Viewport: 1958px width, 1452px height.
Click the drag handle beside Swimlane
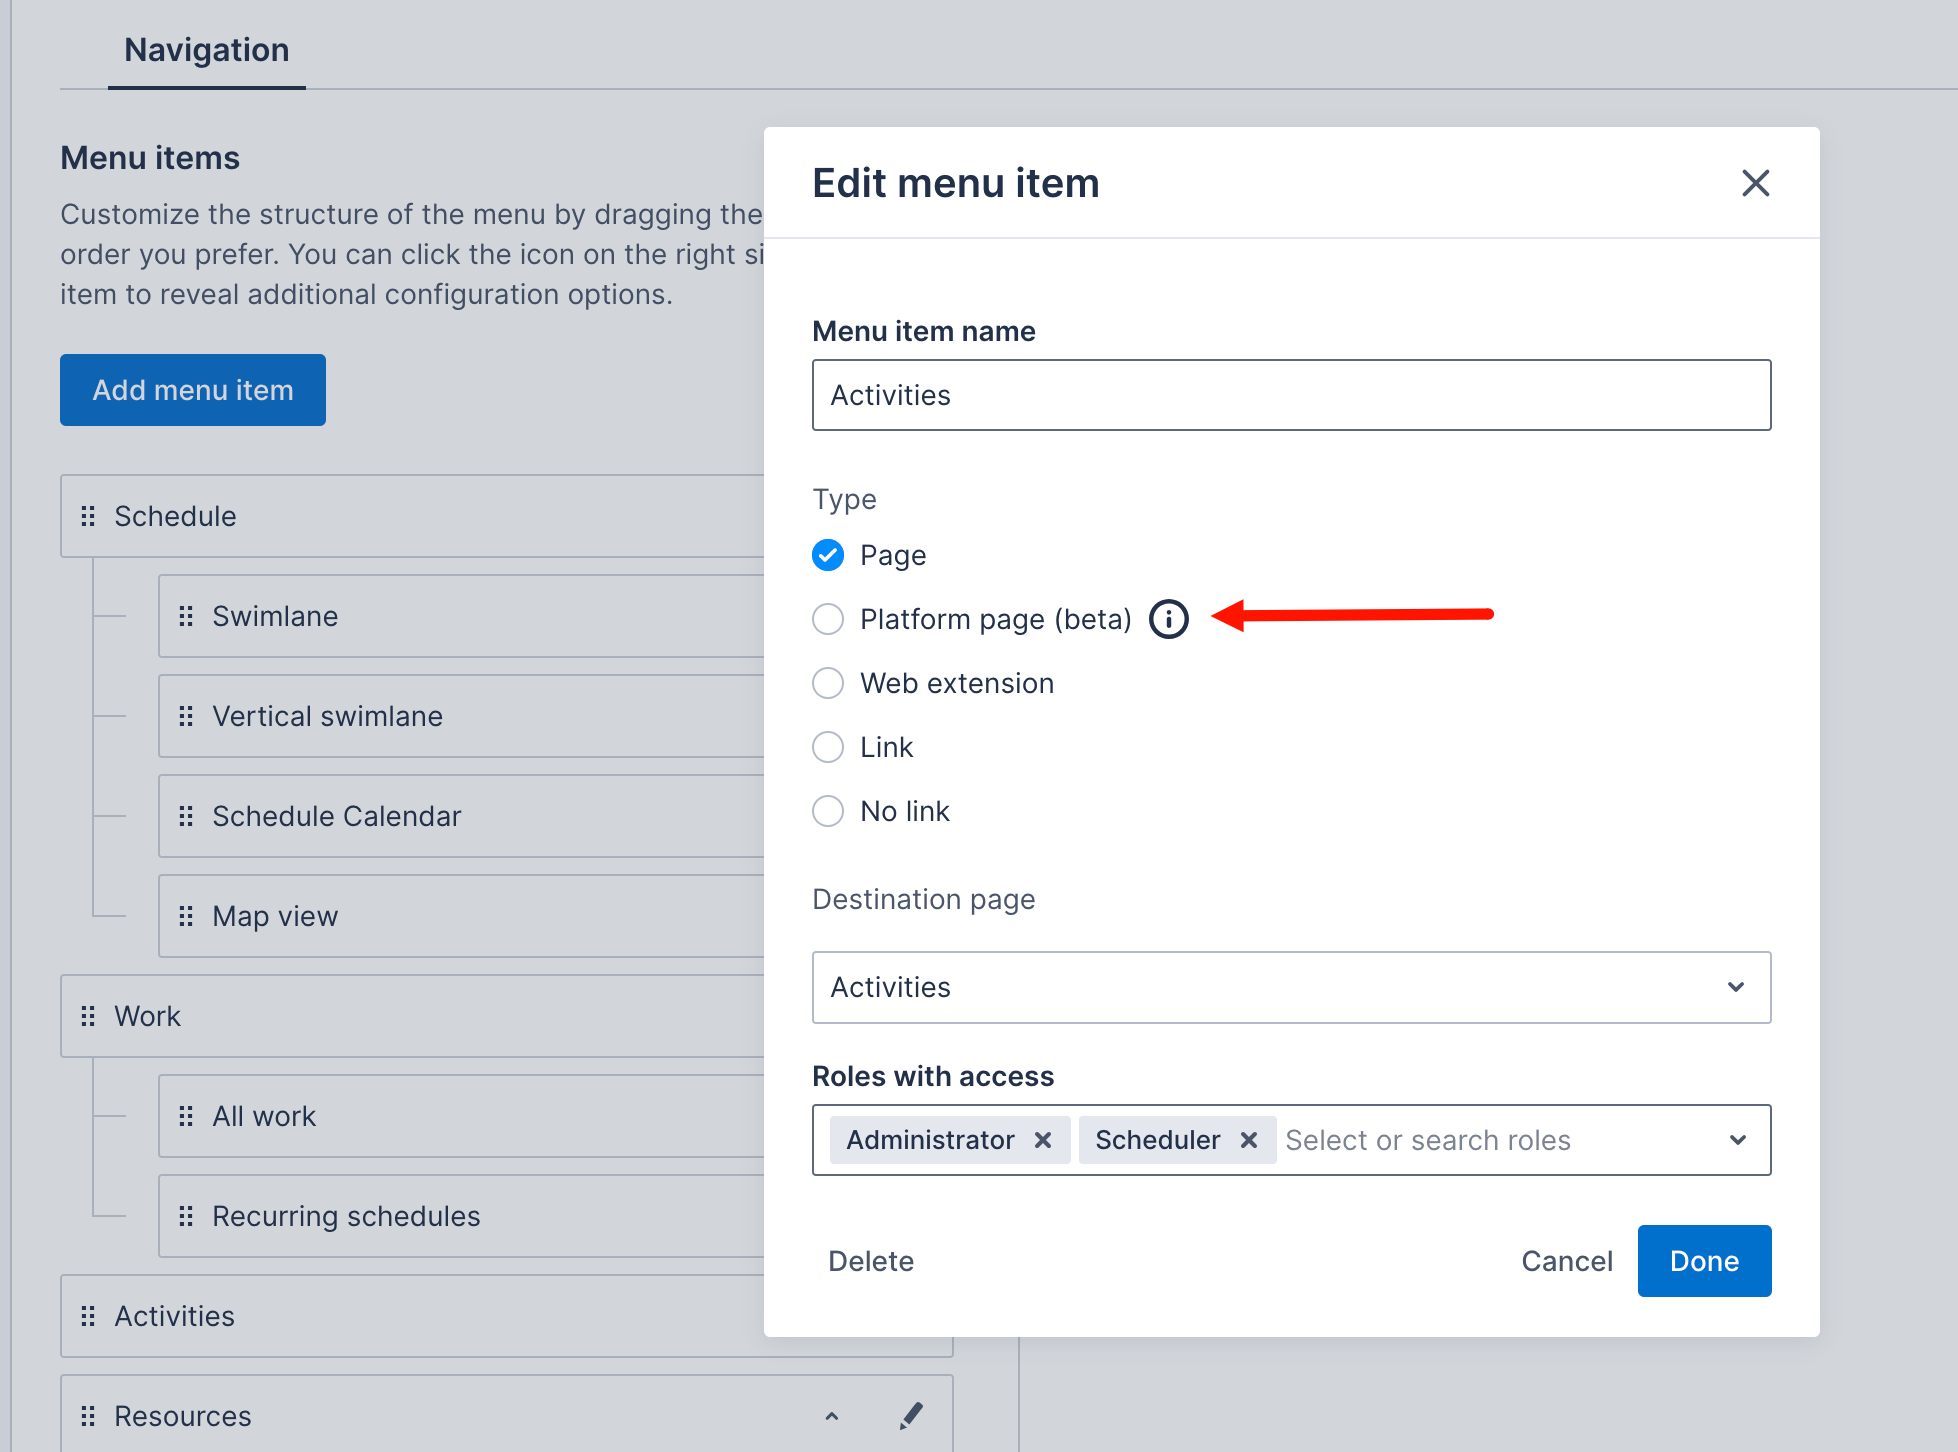(186, 616)
